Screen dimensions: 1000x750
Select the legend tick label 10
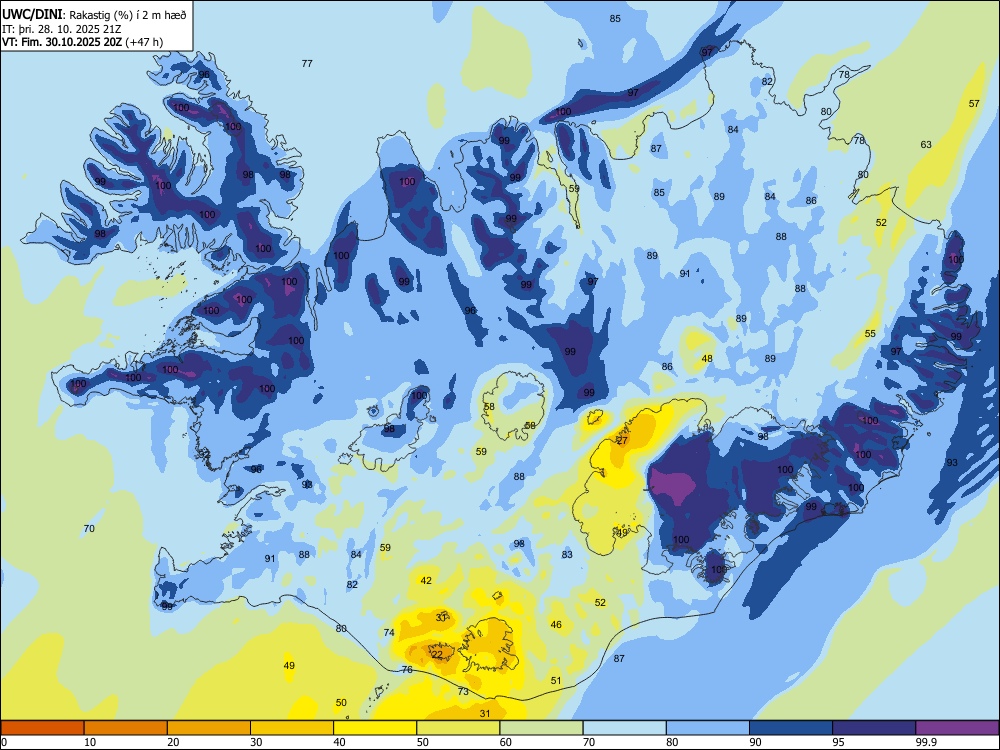[x=90, y=742]
